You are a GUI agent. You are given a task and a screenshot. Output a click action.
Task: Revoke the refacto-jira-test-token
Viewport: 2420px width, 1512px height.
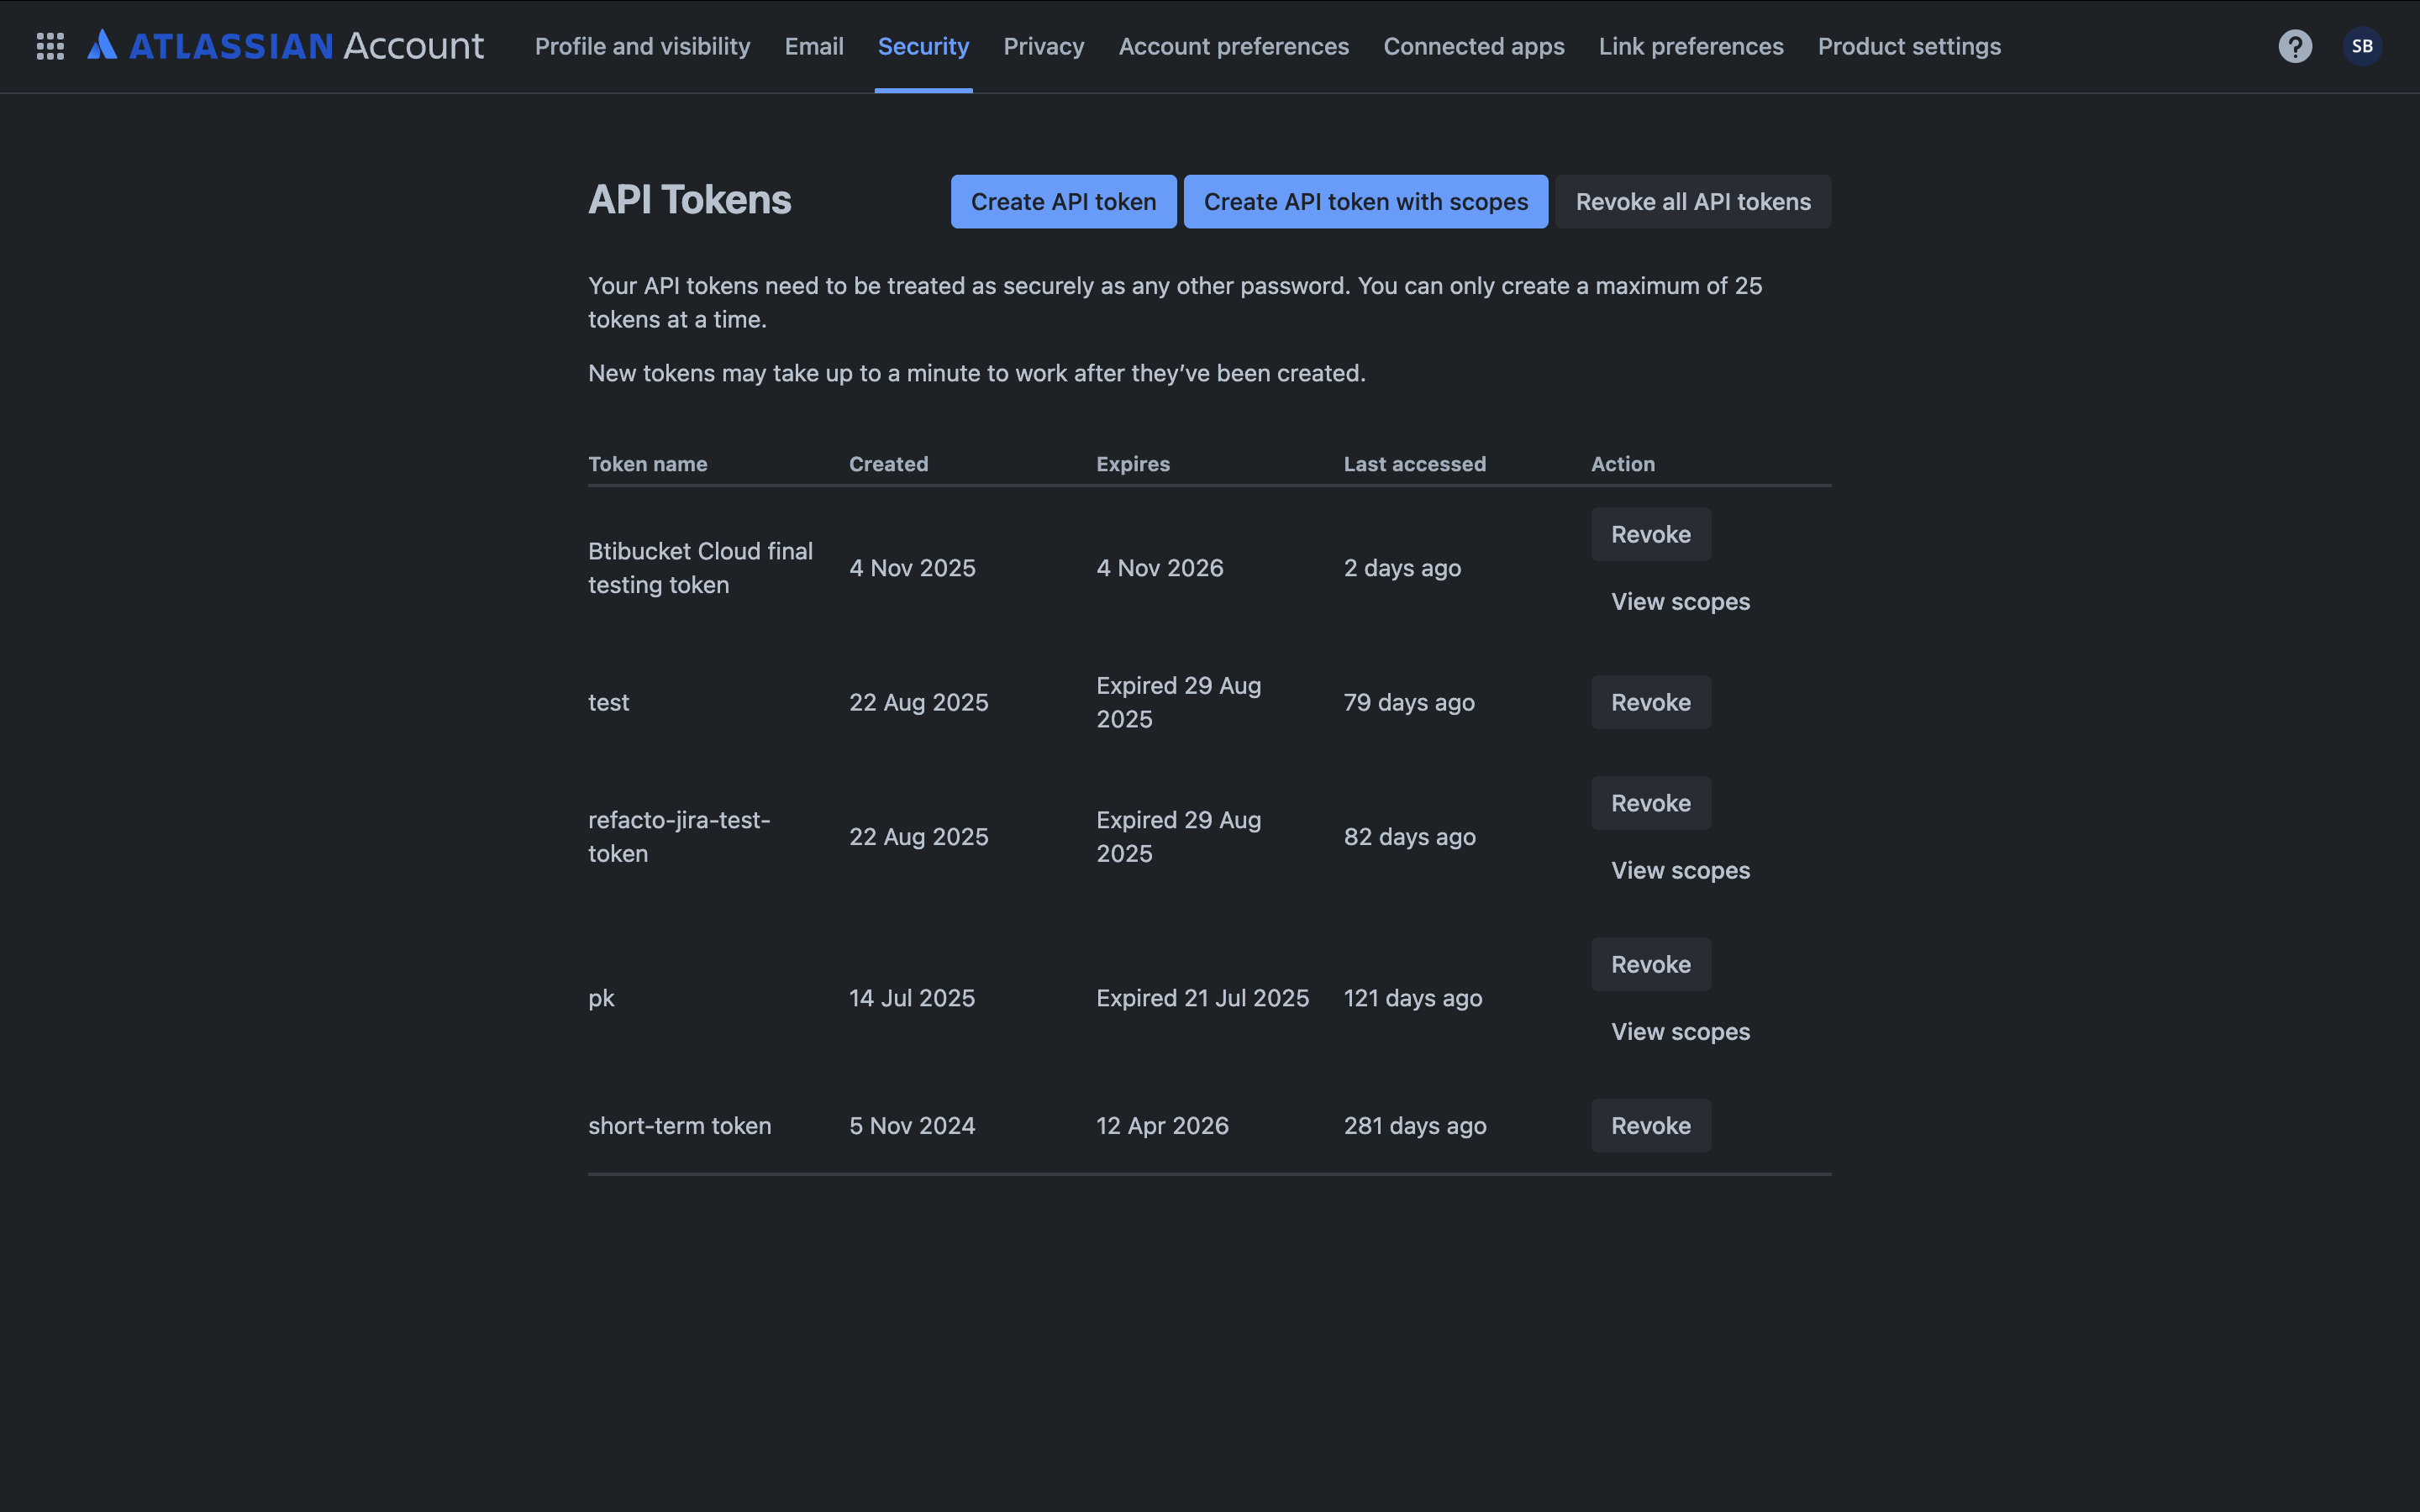click(1650, 802)
